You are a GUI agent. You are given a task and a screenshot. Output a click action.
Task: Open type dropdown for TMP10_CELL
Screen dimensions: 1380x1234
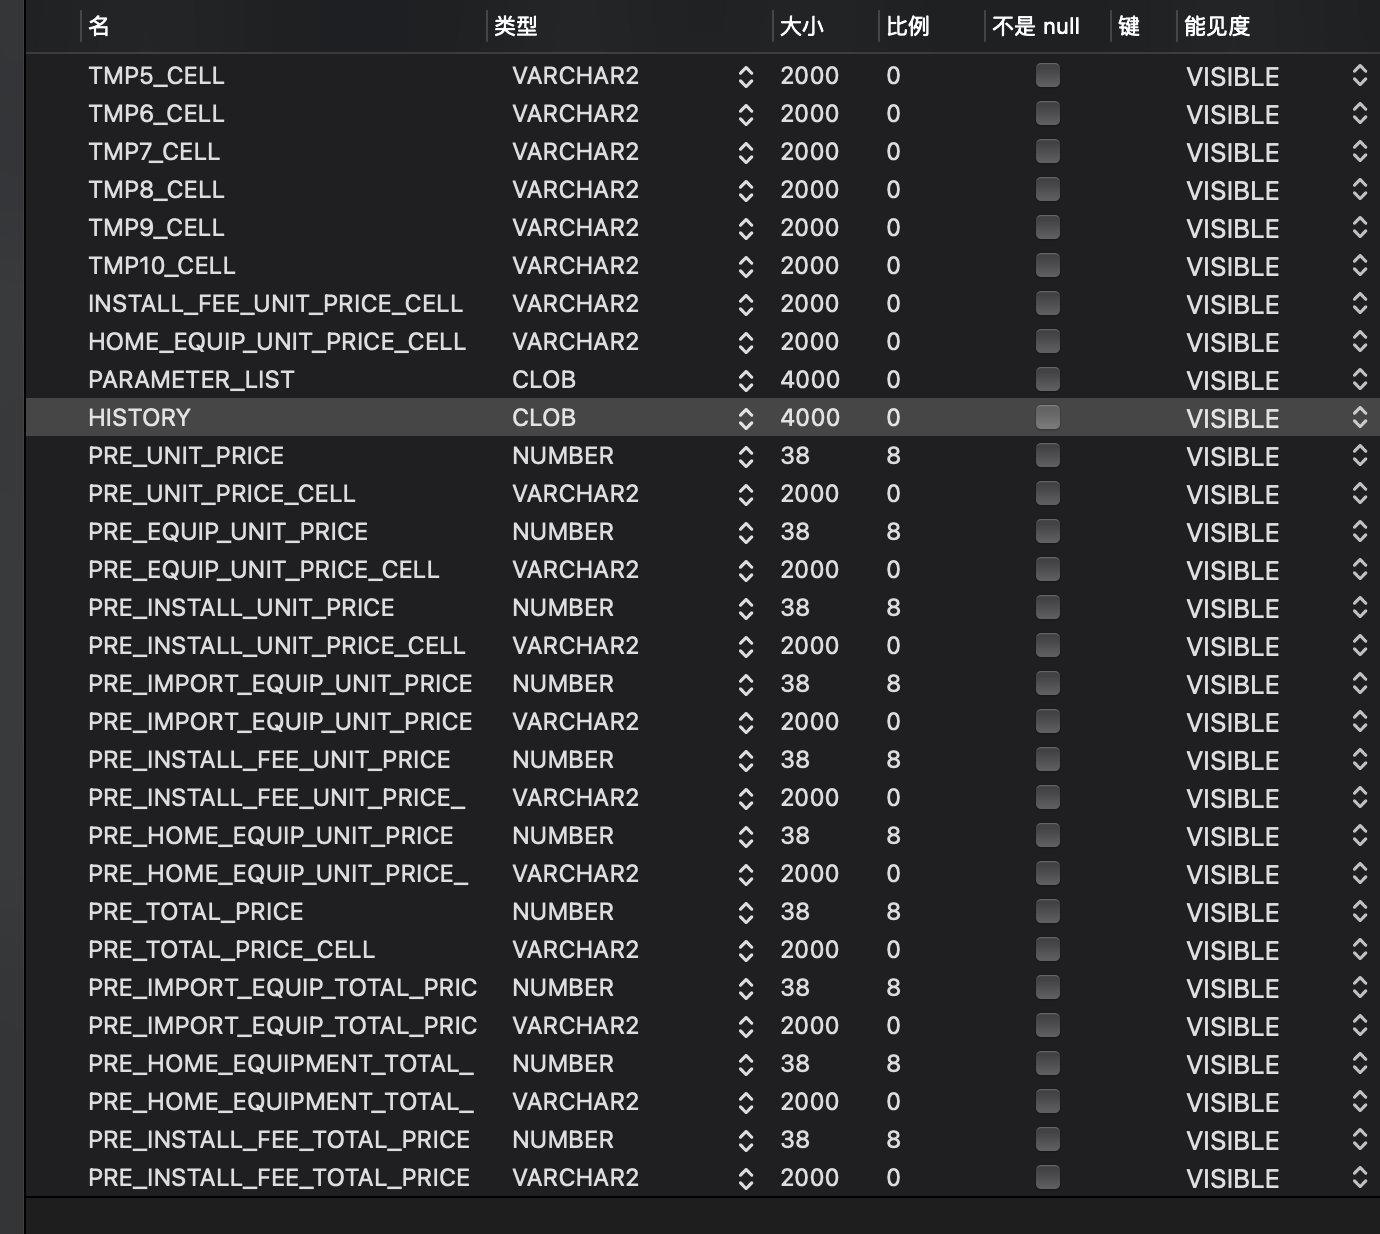click(x=745, y=267)
